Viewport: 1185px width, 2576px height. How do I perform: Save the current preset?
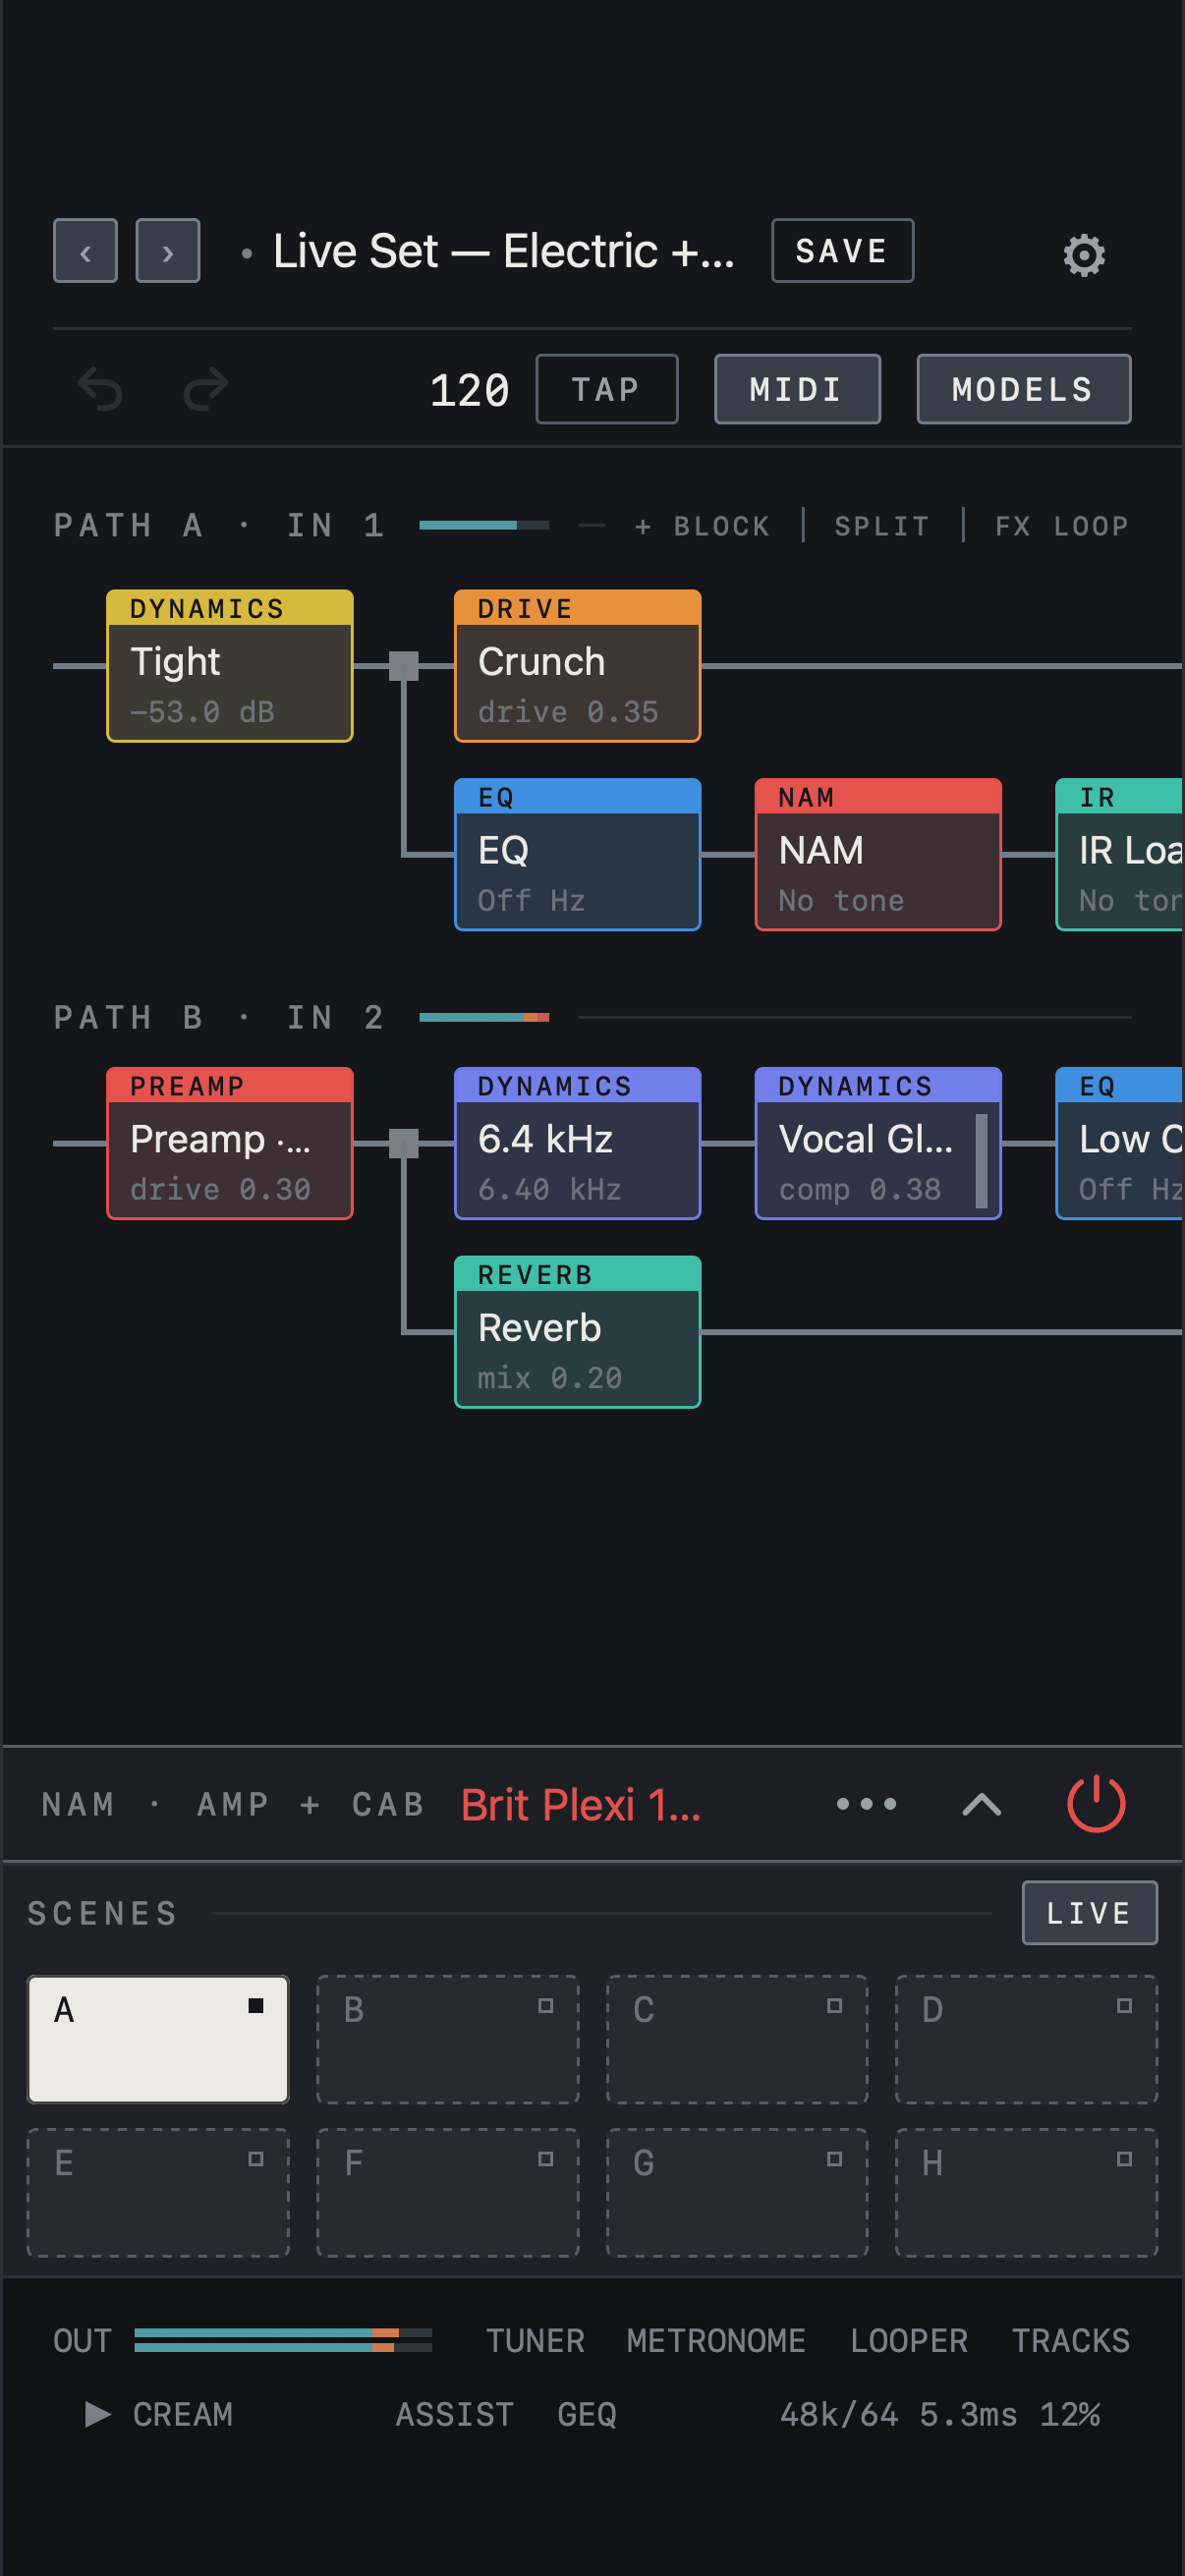[842, 251]
